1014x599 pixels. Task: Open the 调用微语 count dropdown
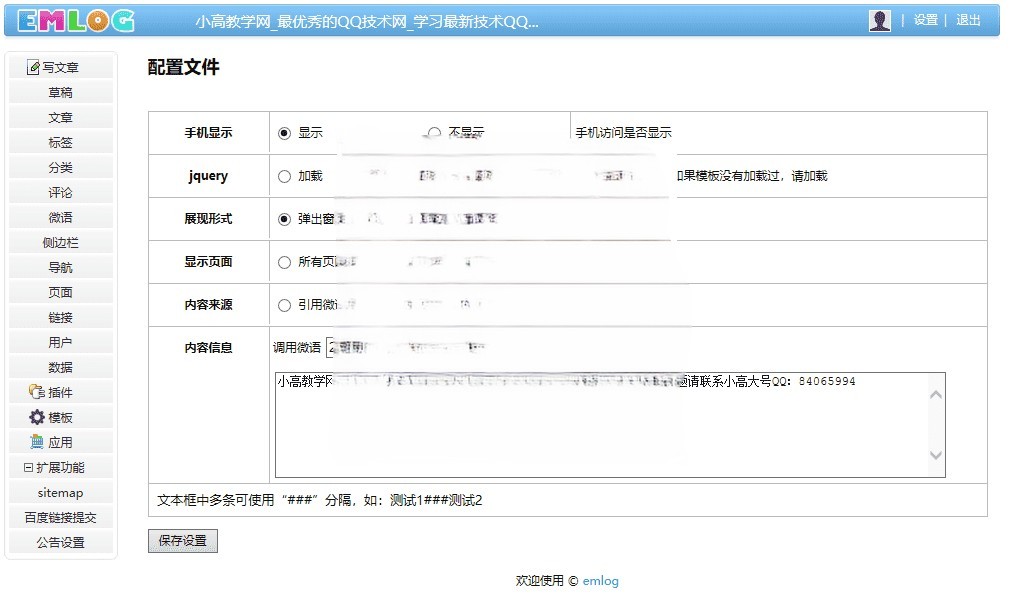coord(333,348)
